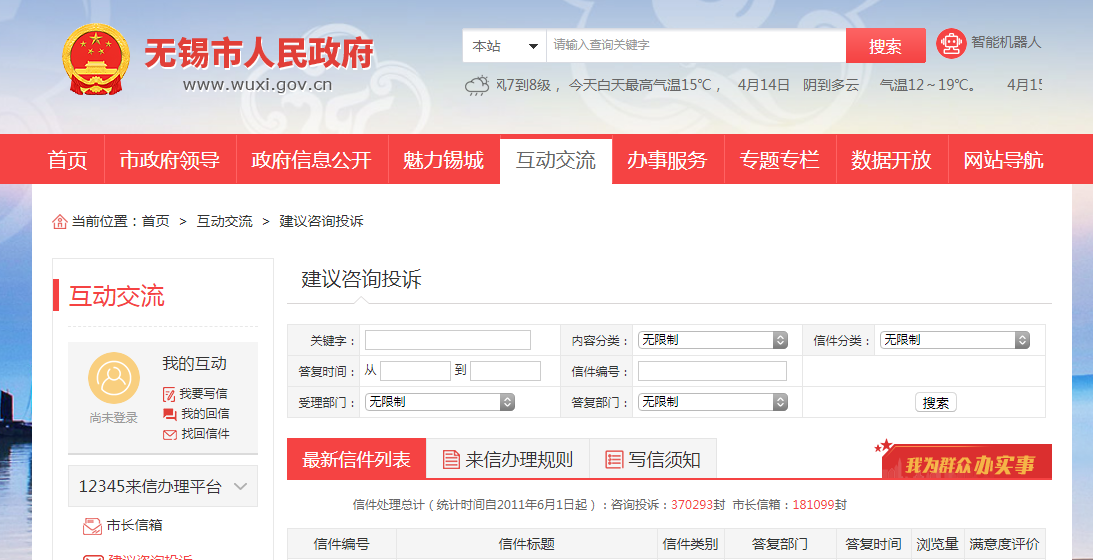Click the 市长信箱 mailbox icon
Viewport: 1093px width, 560px height.
pyautogui.click(x=92, y=525)
